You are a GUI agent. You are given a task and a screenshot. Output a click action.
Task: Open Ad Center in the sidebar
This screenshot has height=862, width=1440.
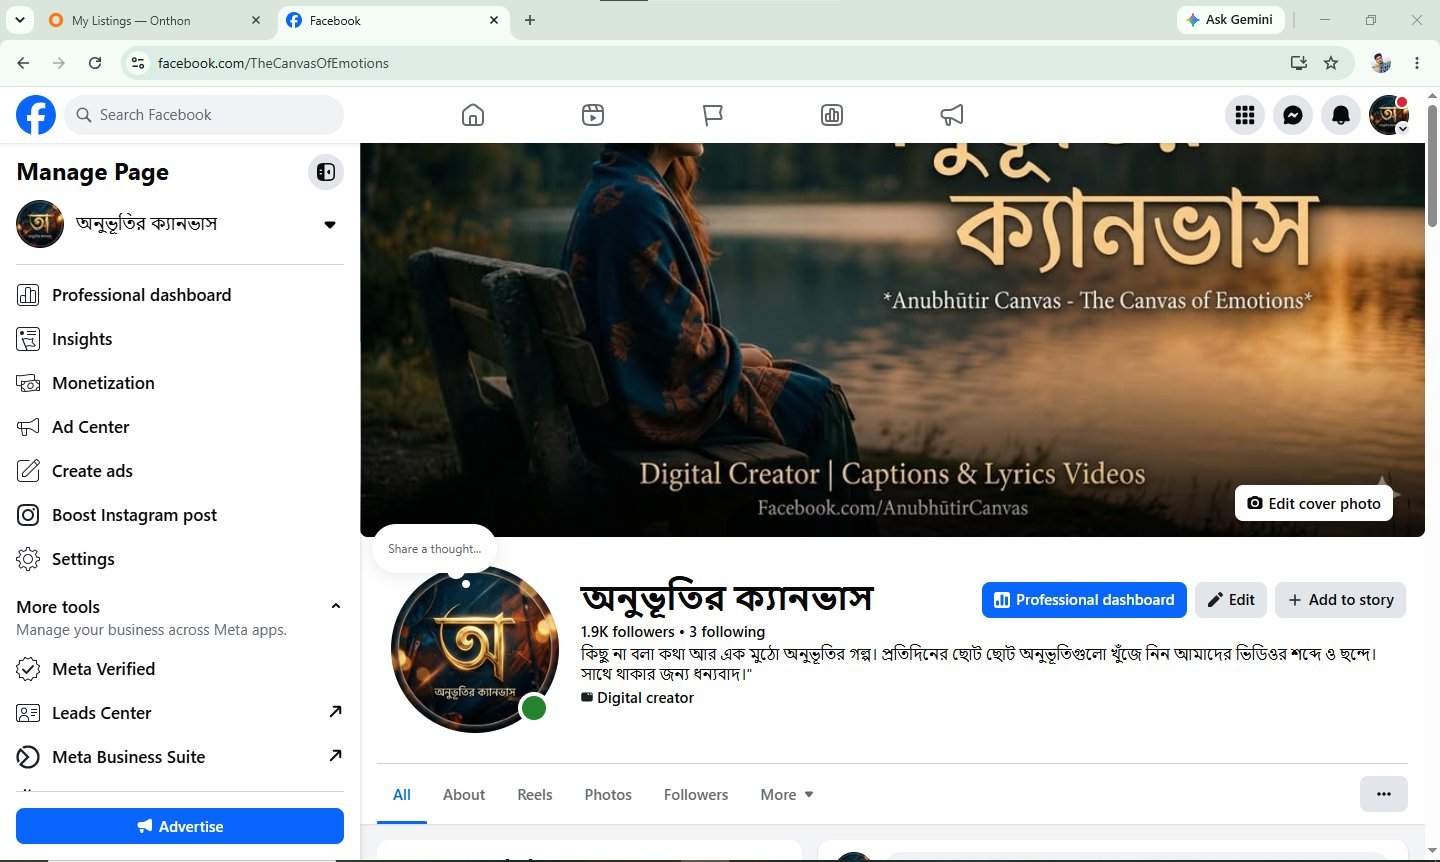[180, 427]
